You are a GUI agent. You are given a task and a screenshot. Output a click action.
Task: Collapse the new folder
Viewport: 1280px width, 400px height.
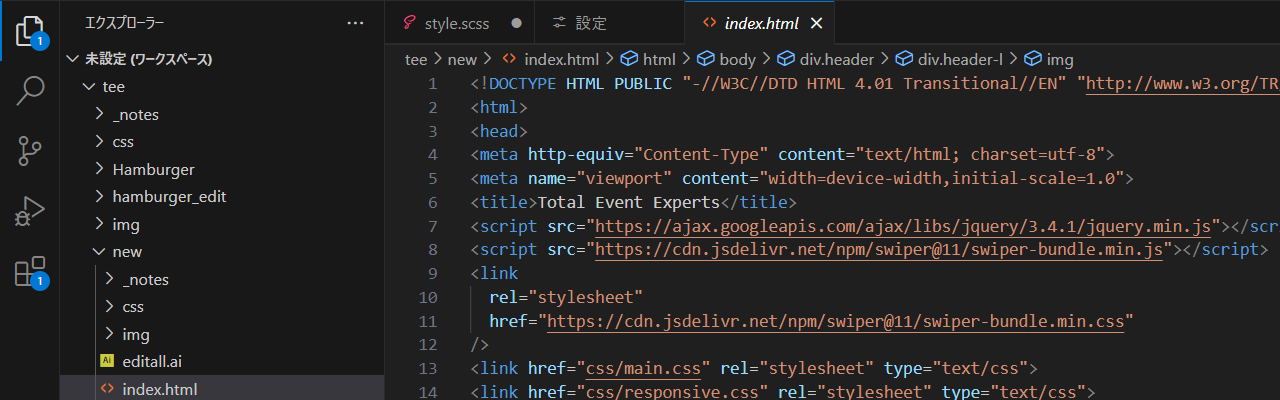click(x=127, y=251)
